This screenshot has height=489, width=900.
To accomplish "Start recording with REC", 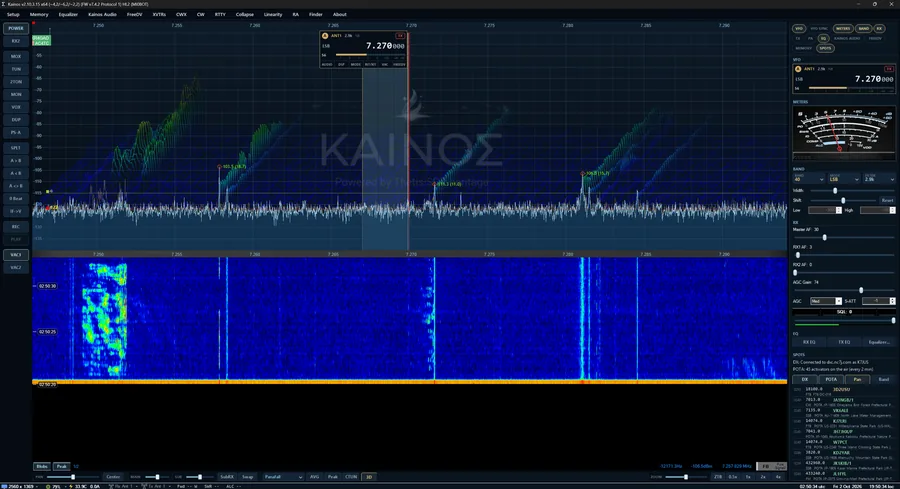I will [x=15, y=226].
